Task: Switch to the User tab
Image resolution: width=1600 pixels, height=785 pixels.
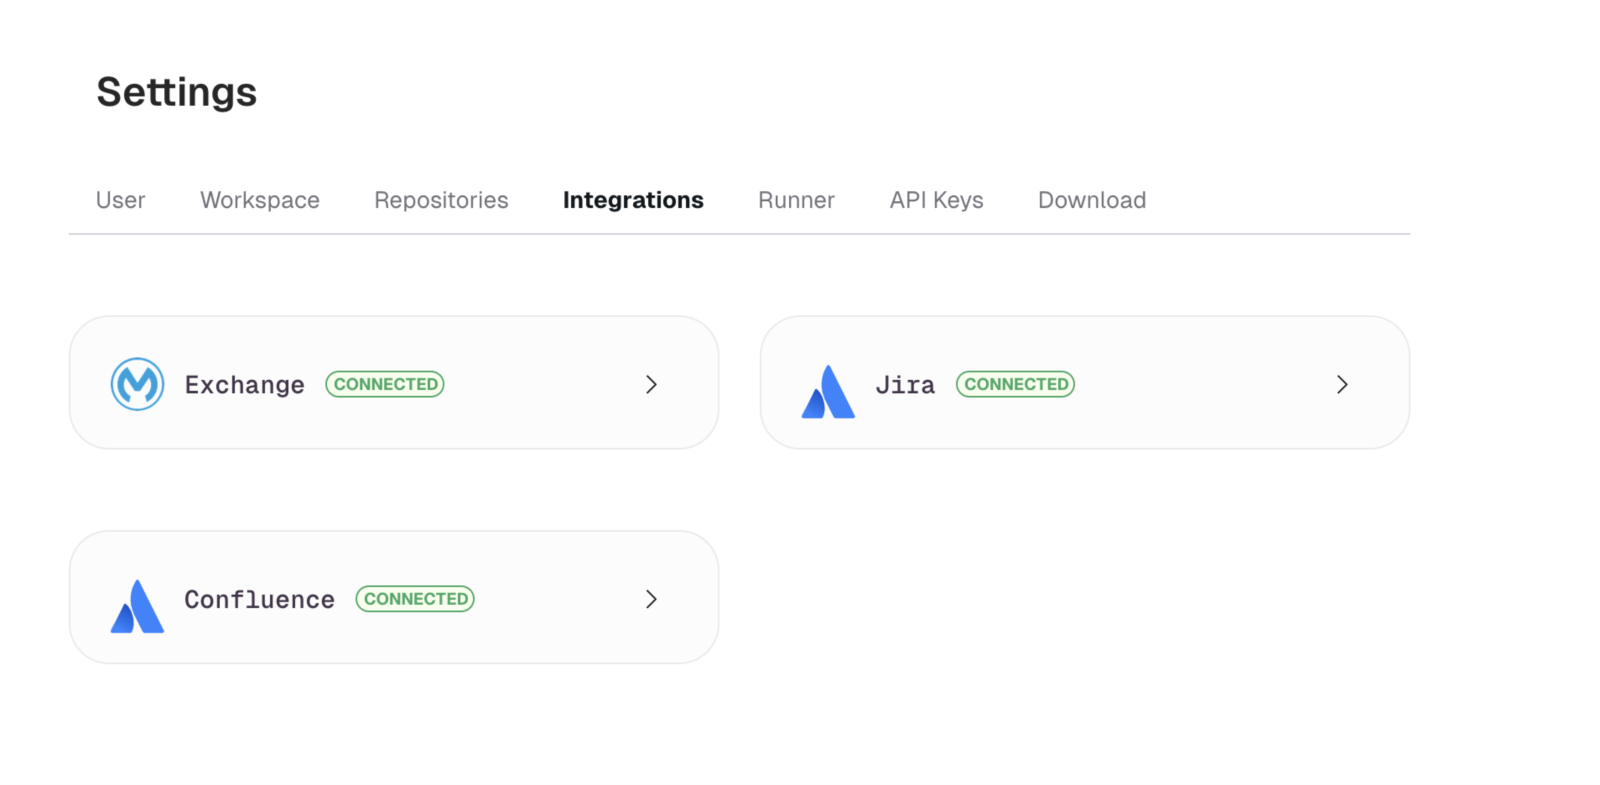Action: tap(121, 200)
